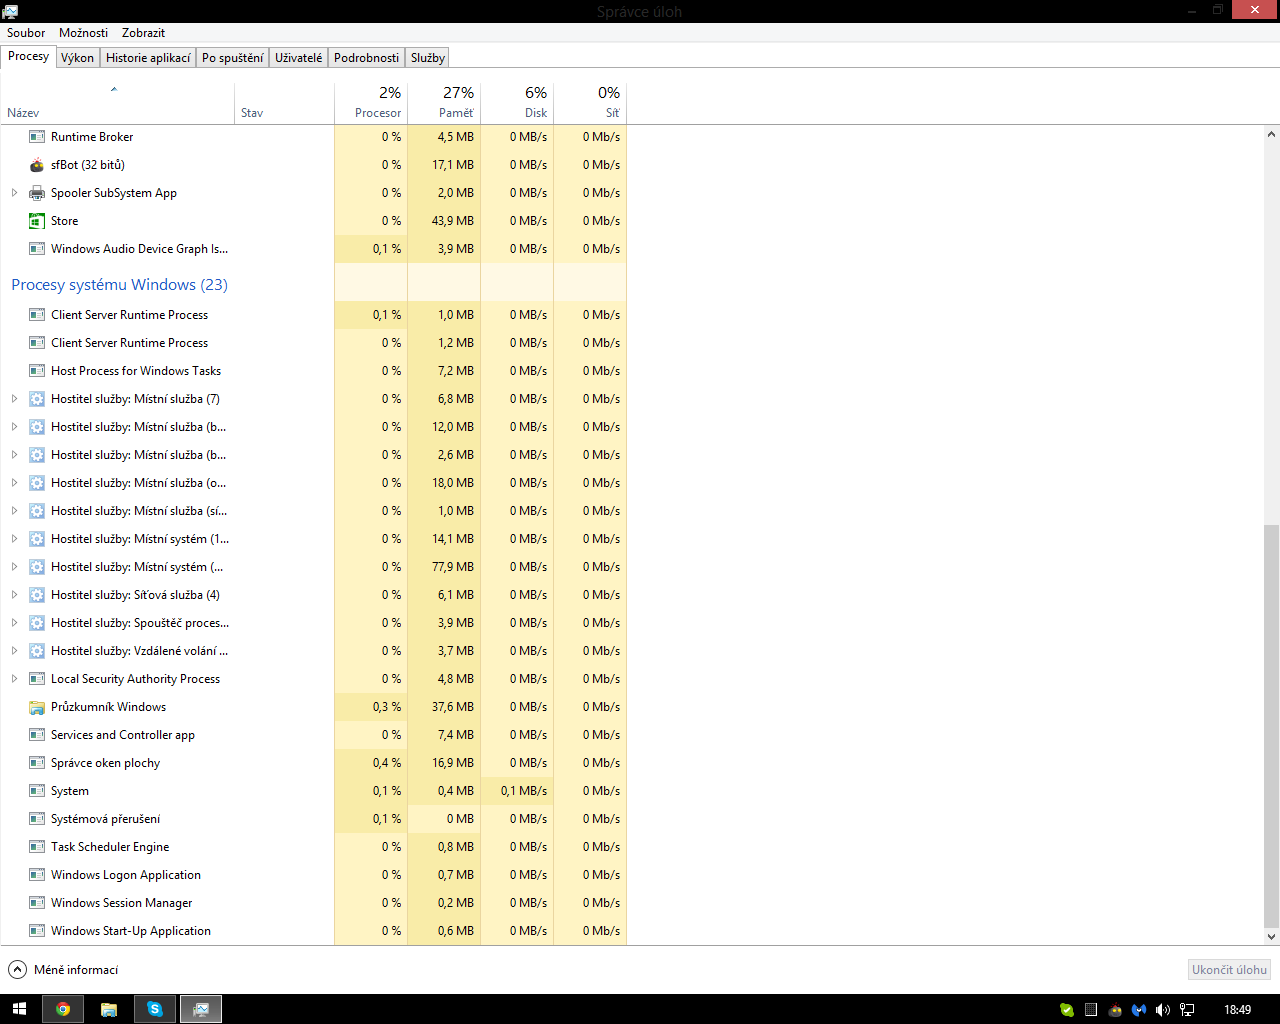1280x1024 pixels.
Task: Click the Local Security Authority Process icon
Action: pyautogui.click(x=37, y=679)
